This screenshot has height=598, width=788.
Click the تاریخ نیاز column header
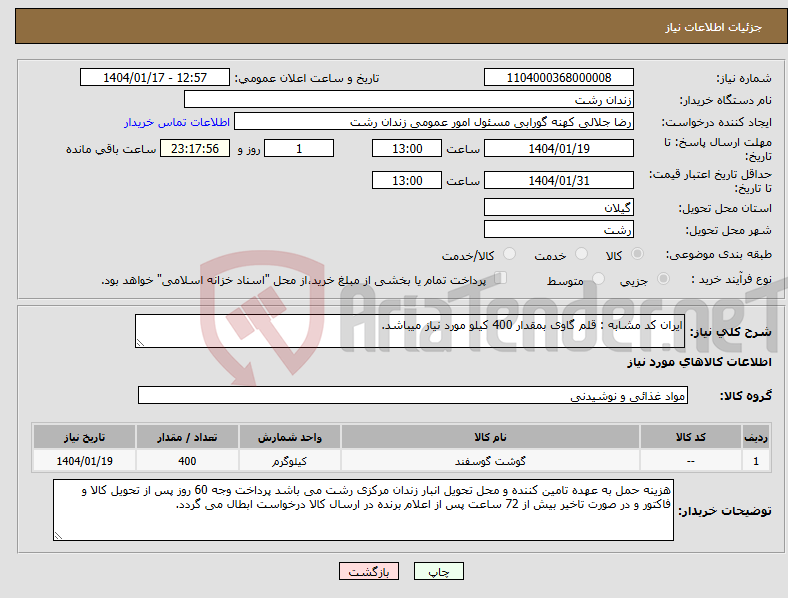coord(84,437)
